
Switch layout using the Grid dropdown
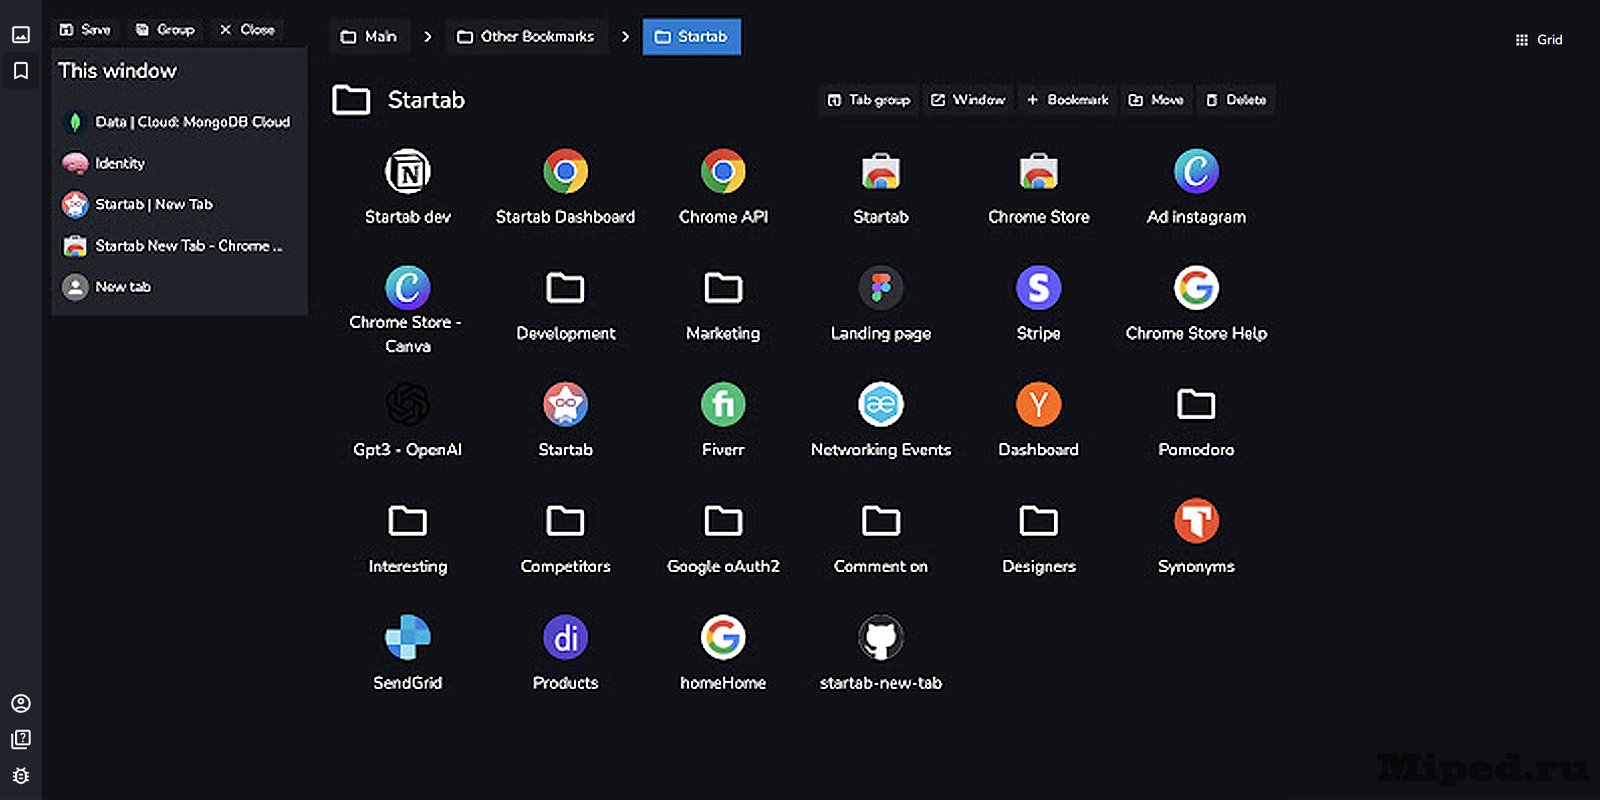point(1538,40)
